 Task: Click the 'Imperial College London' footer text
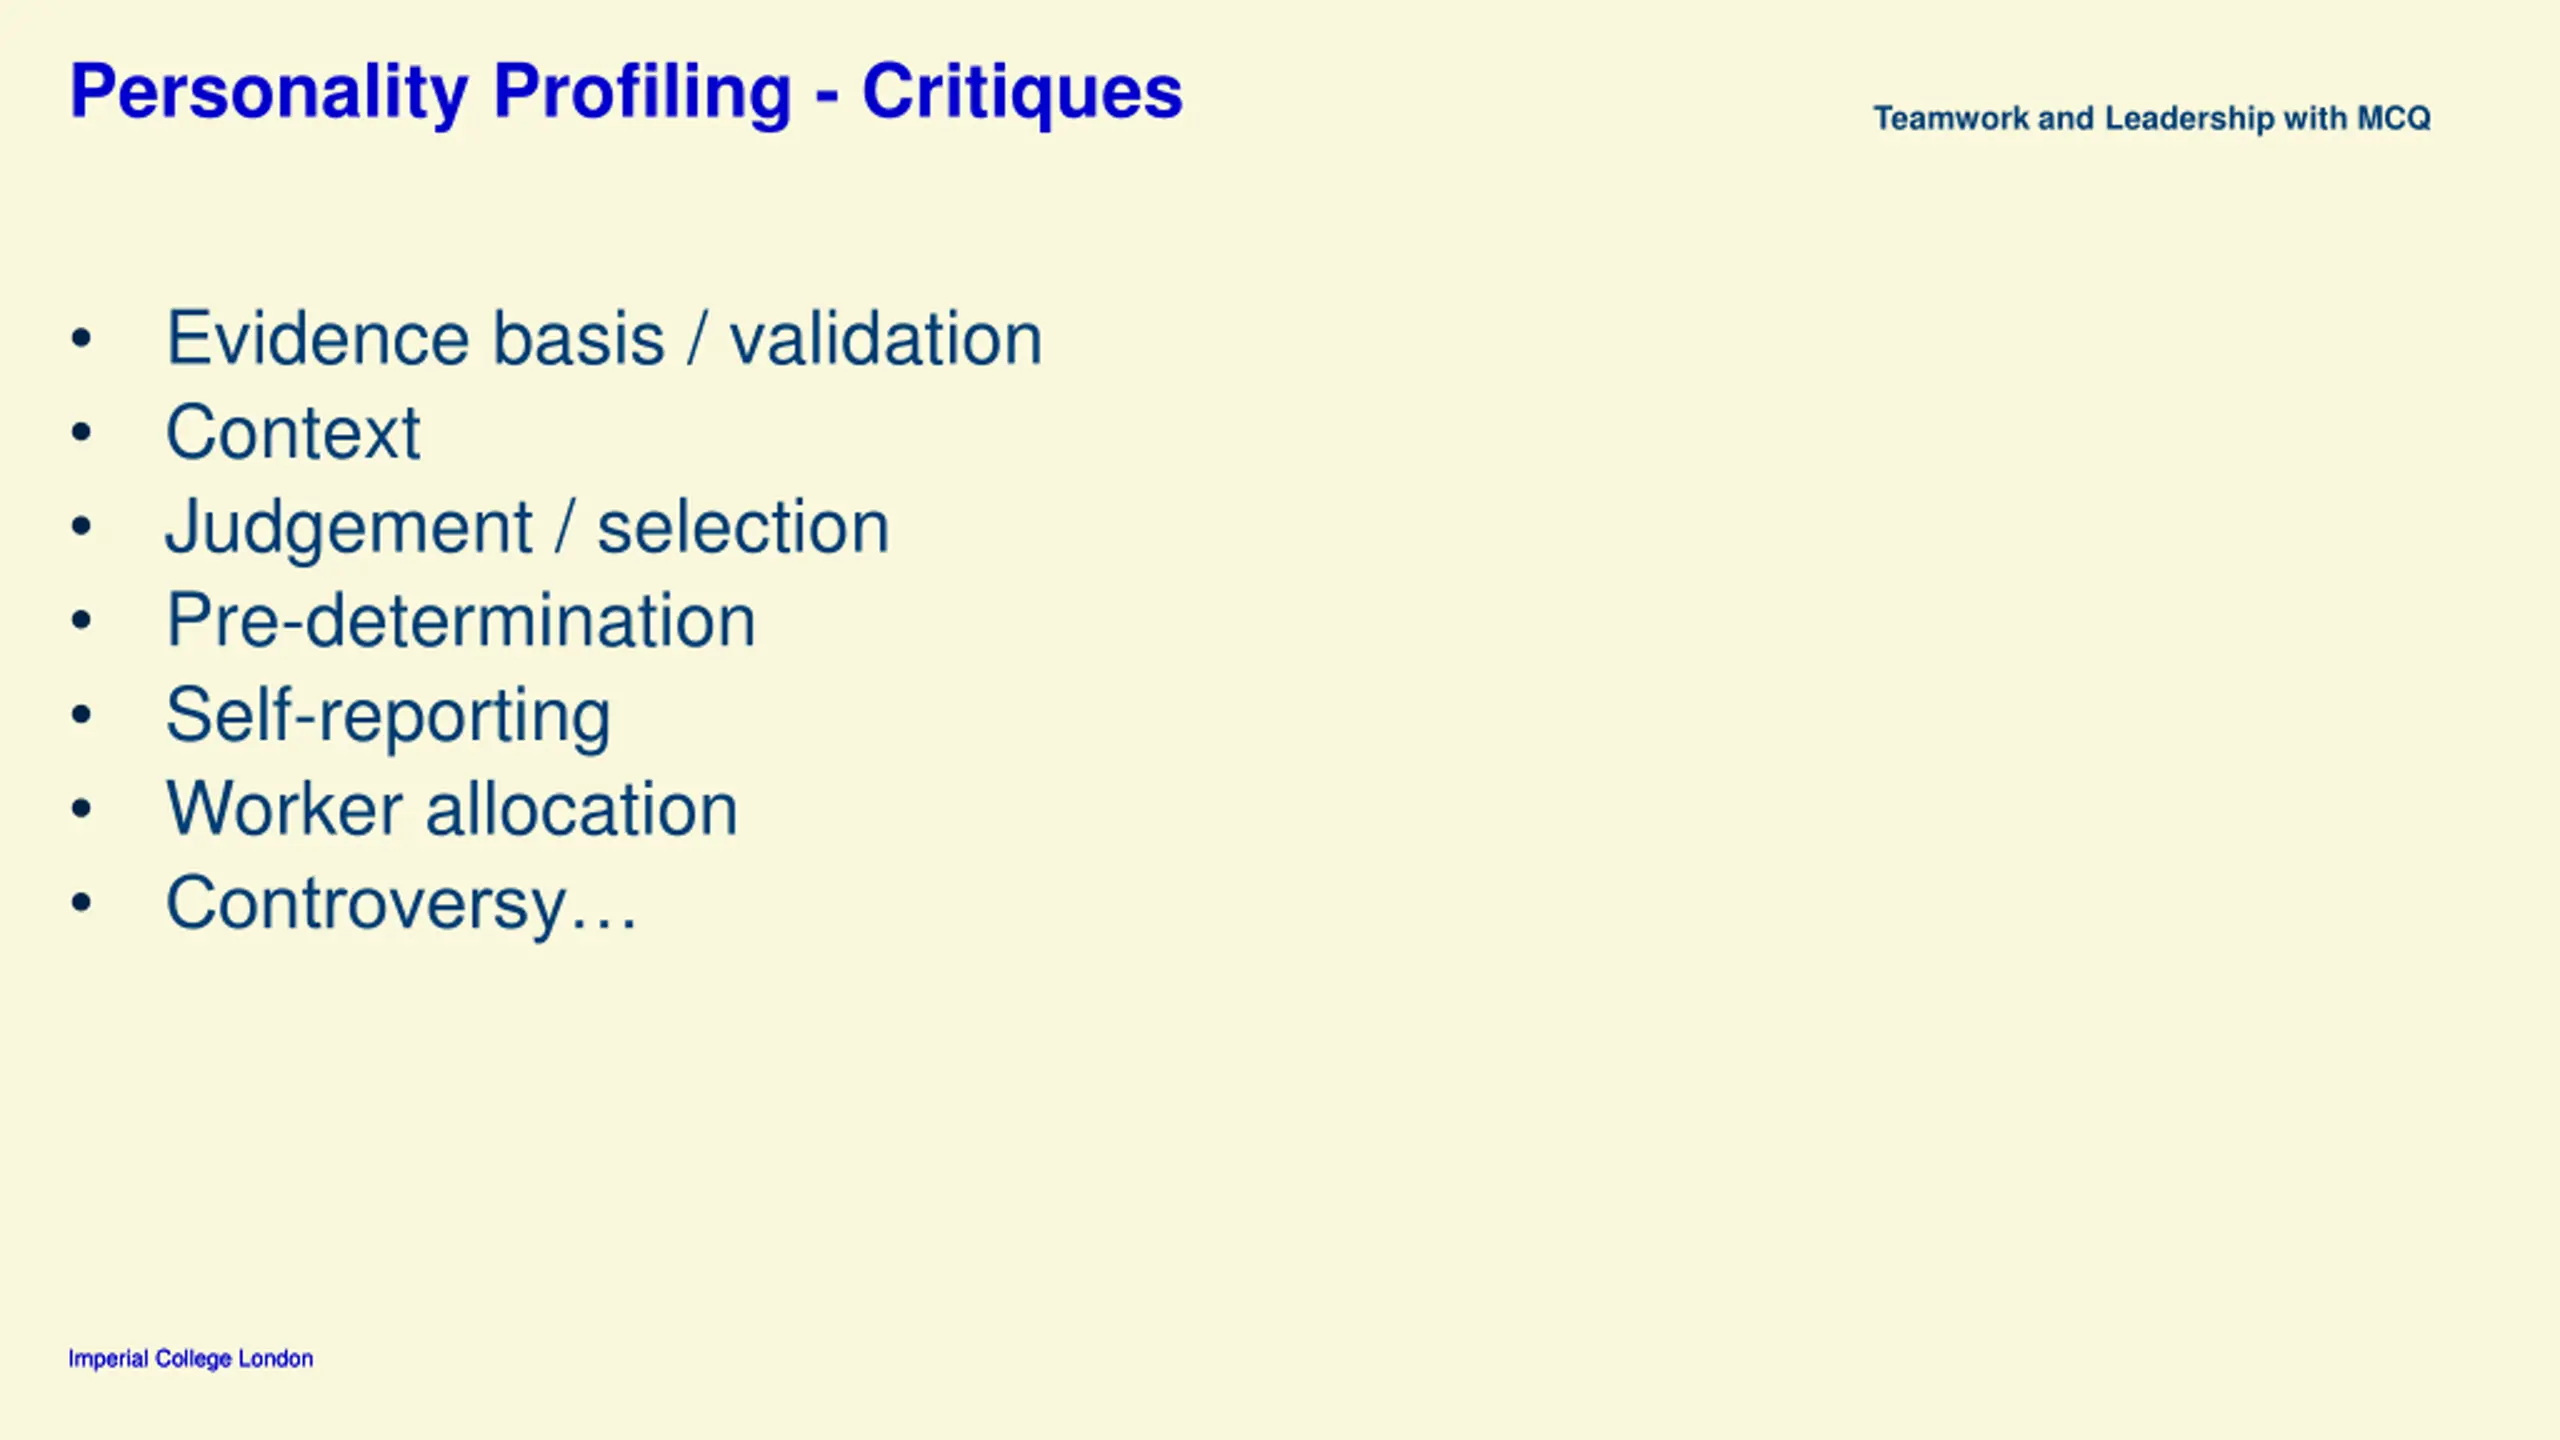(190, 1358)
